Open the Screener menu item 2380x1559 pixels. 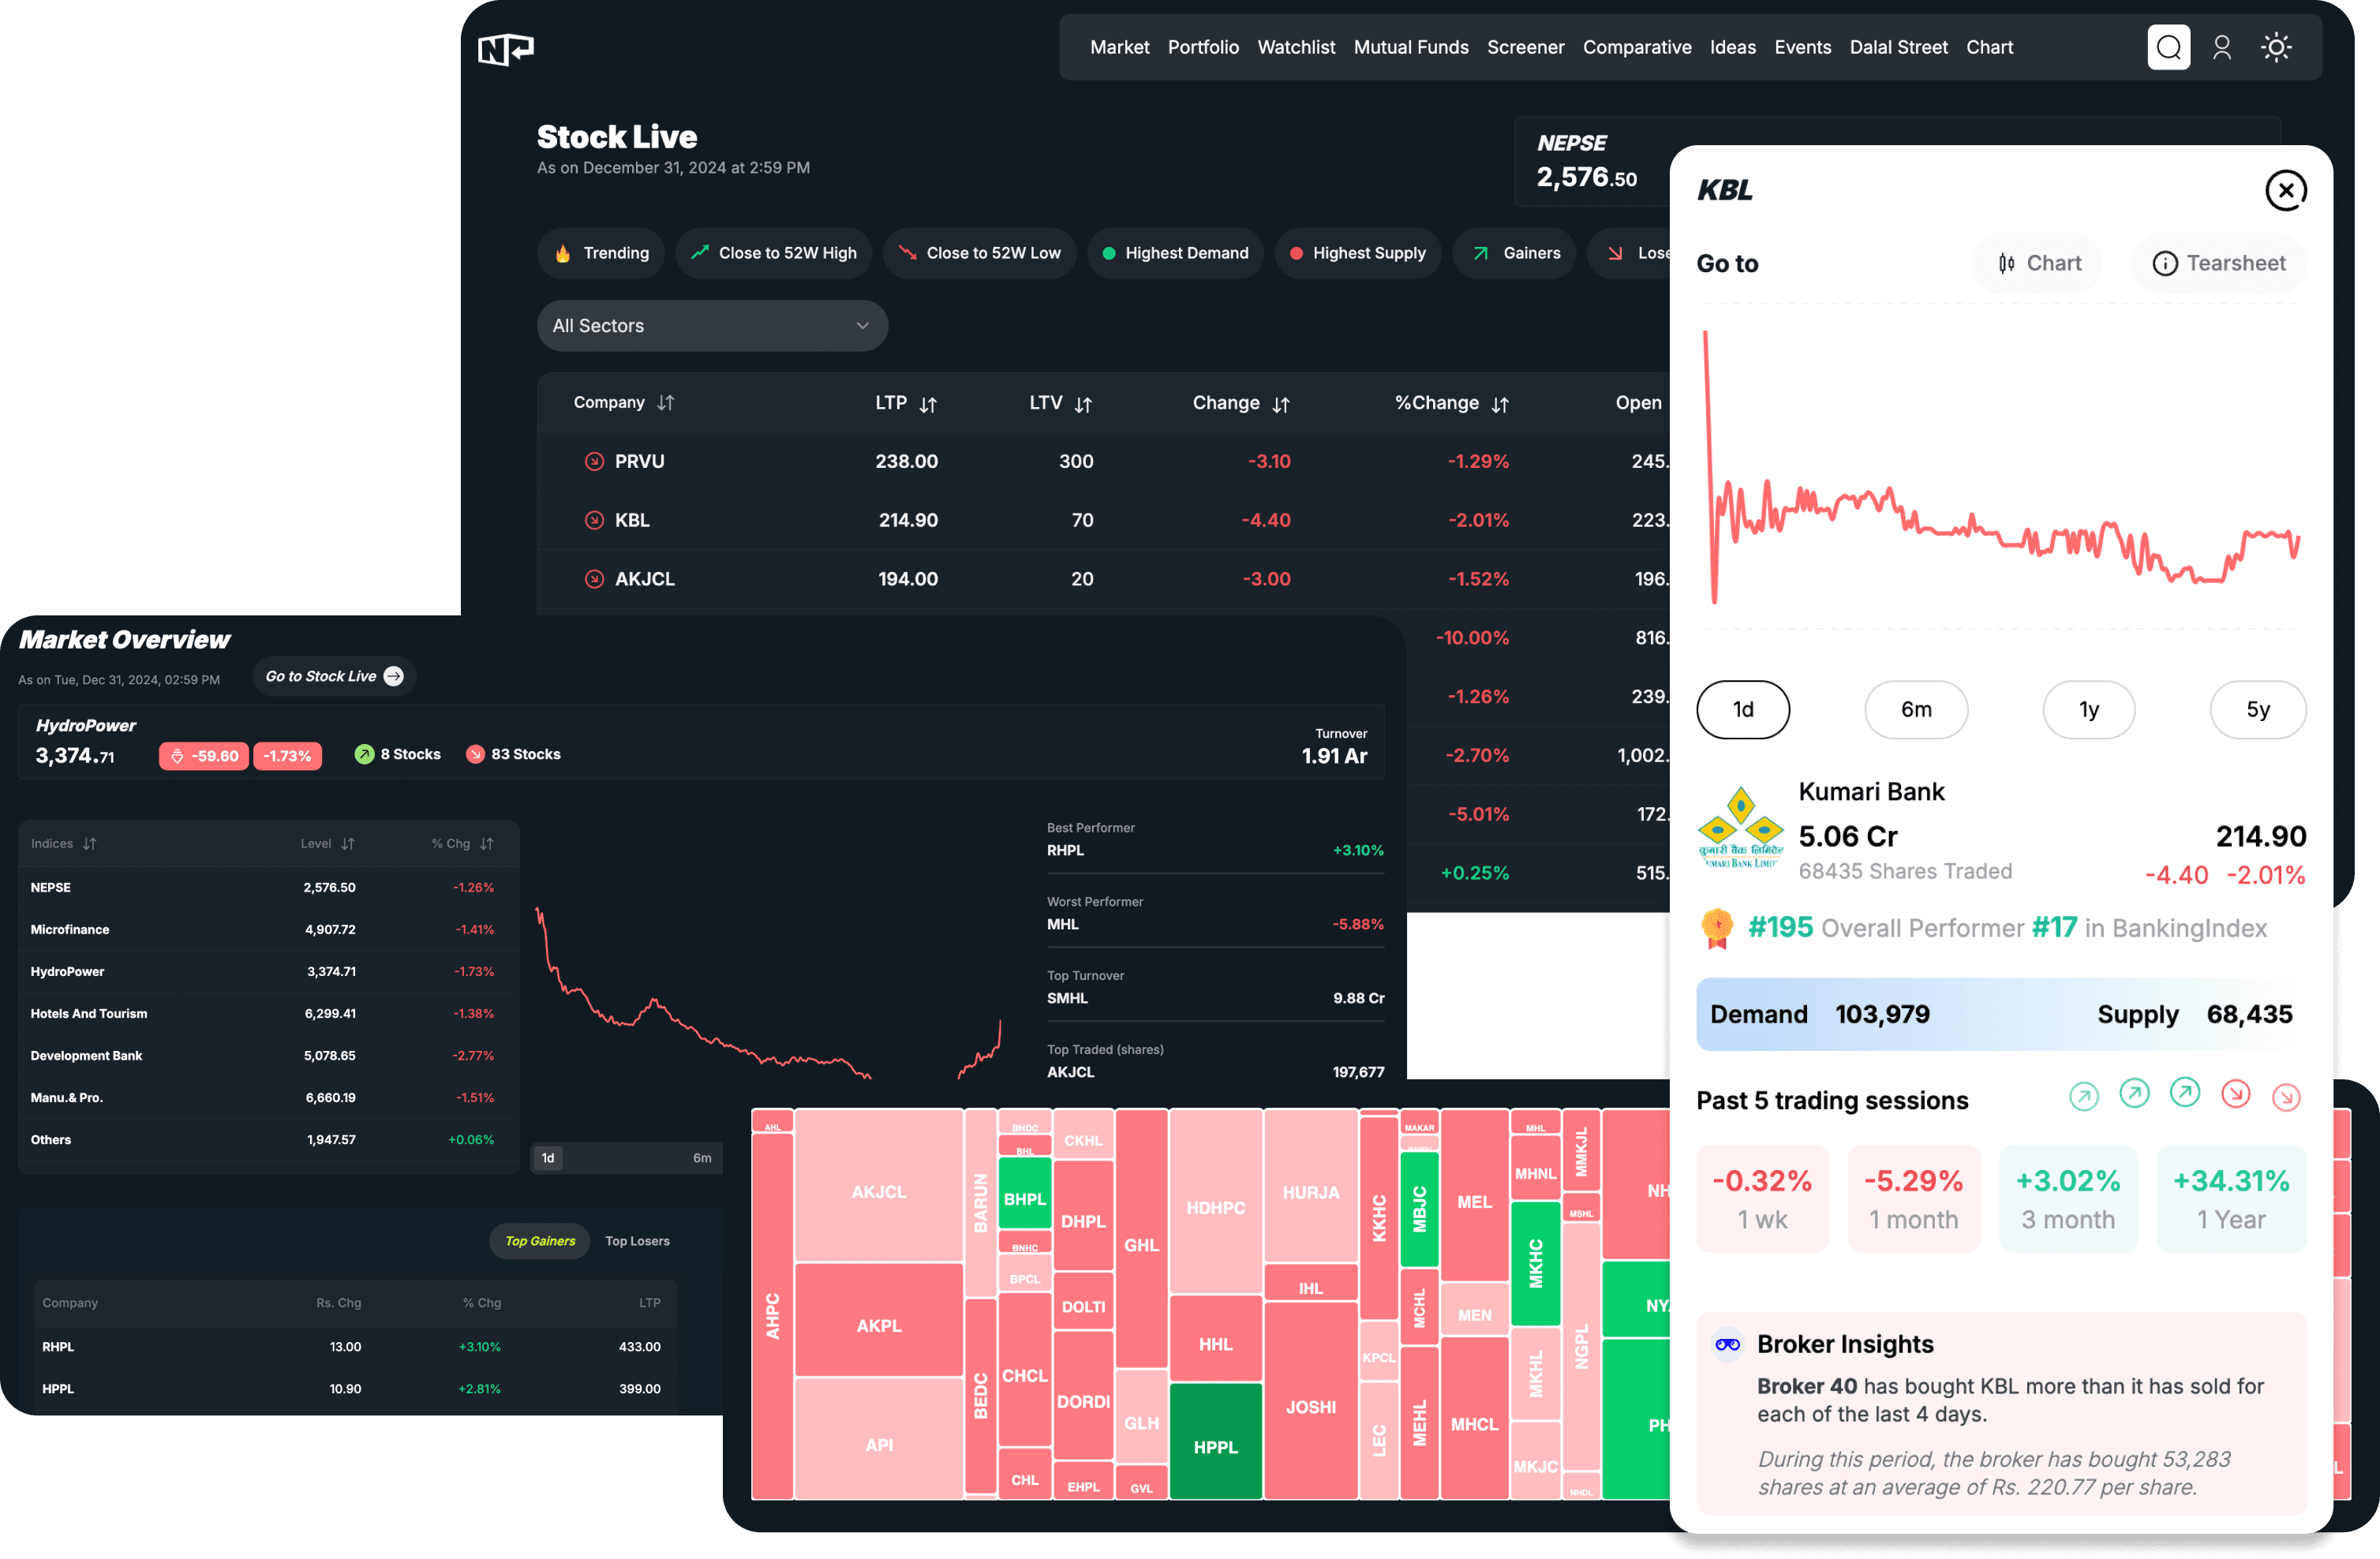[1525, 47]
